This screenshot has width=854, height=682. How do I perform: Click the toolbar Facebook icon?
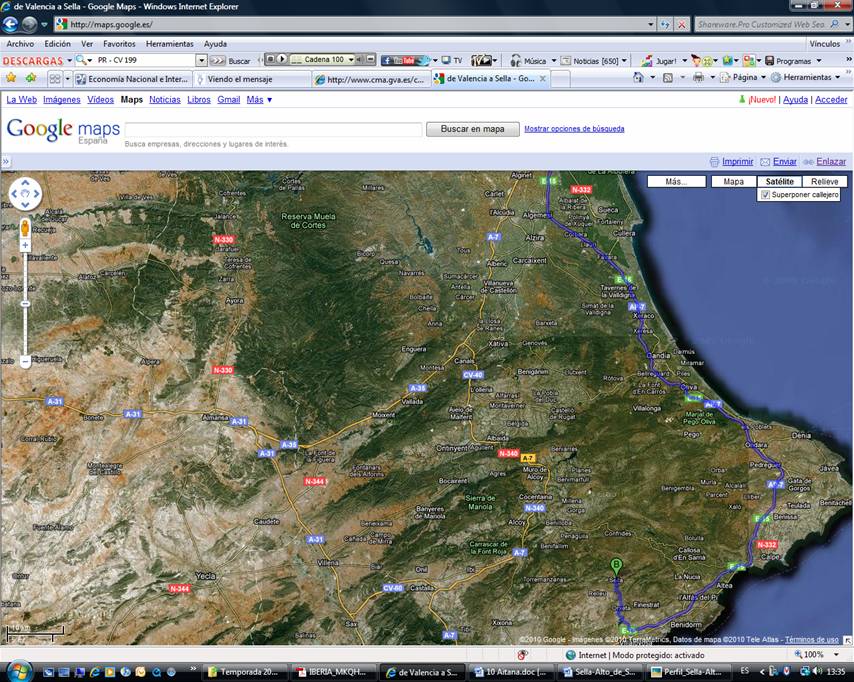tap(387, 60)
